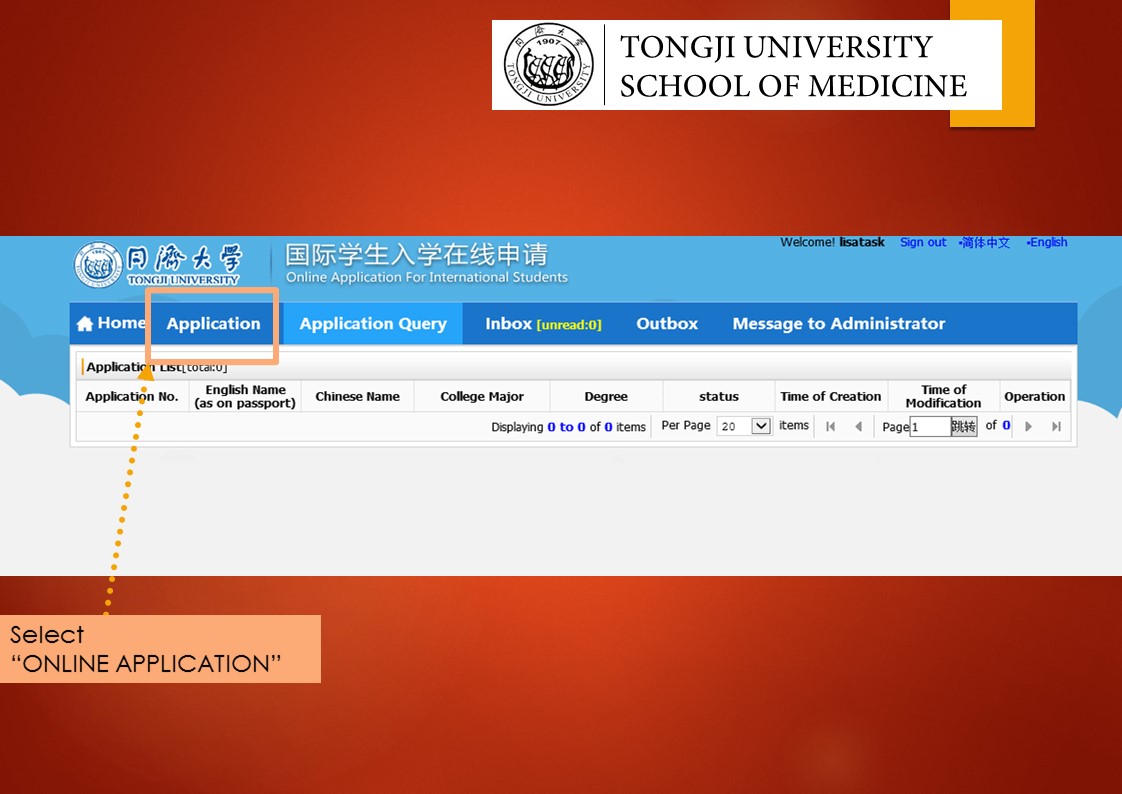The image size is (1122, 794).
Task: Open the Outbox tab
Action: (667, 324)
